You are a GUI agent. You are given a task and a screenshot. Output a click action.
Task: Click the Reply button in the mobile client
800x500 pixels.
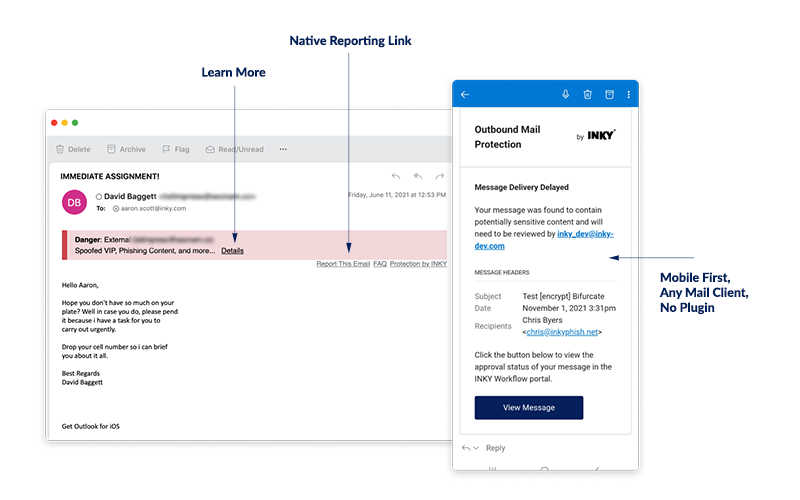click(x=495, y=448)
